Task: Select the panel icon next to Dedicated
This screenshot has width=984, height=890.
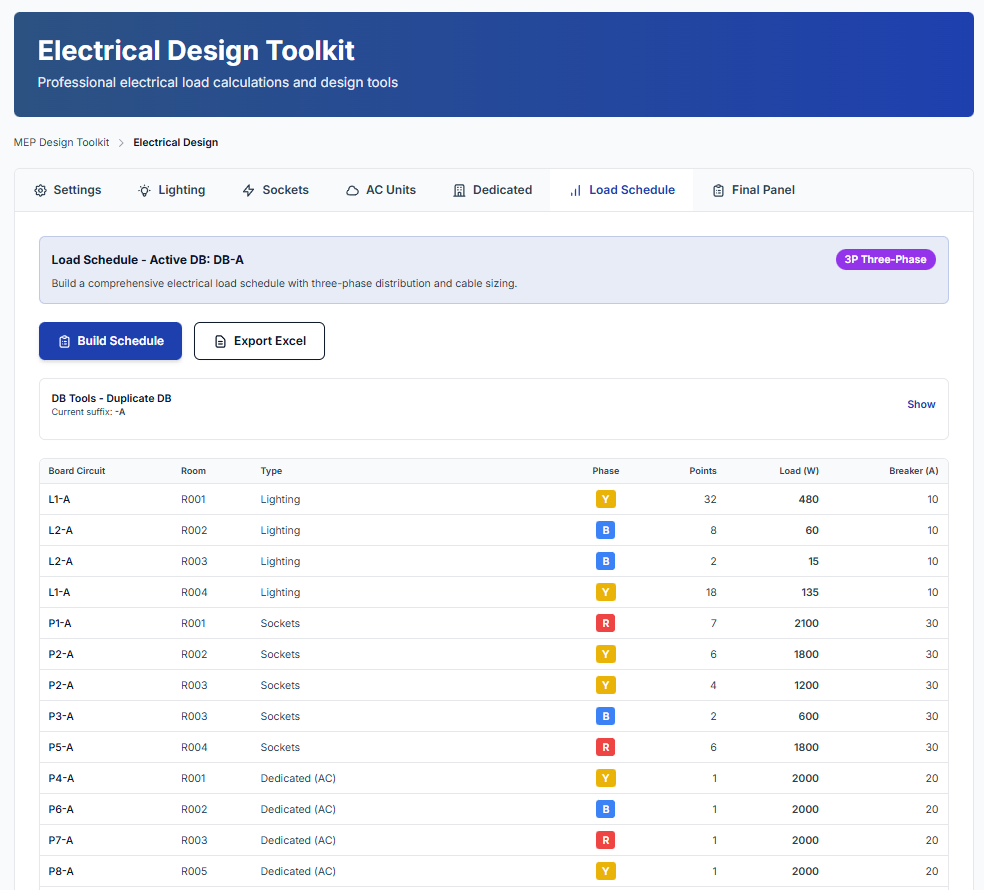Action: pyautogui.click(x=462, y=190)
